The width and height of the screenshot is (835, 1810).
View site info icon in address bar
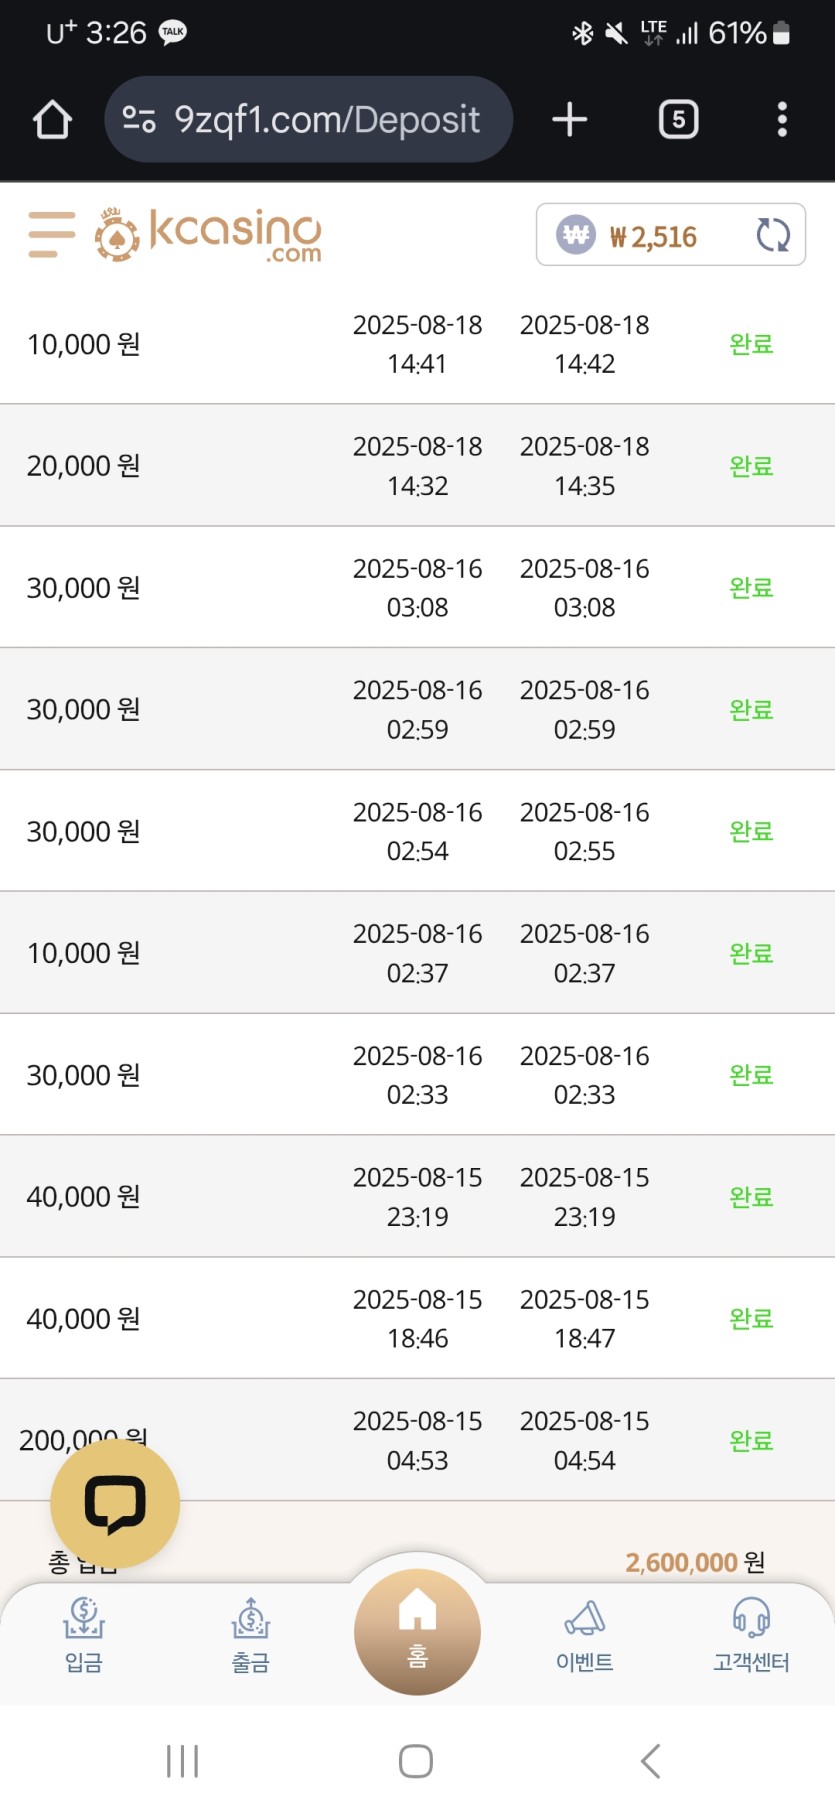(x=139, y=120)
